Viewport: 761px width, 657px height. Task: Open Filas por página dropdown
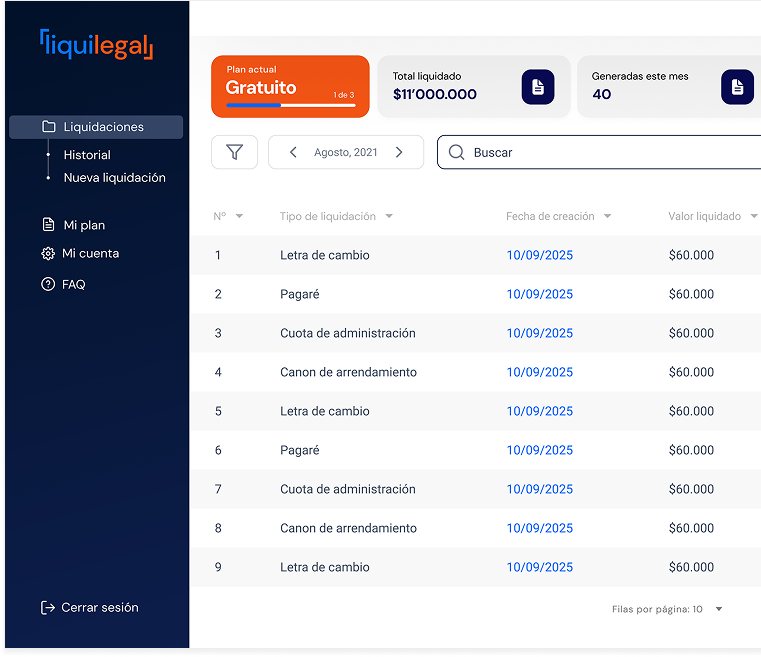click(719, 609)
